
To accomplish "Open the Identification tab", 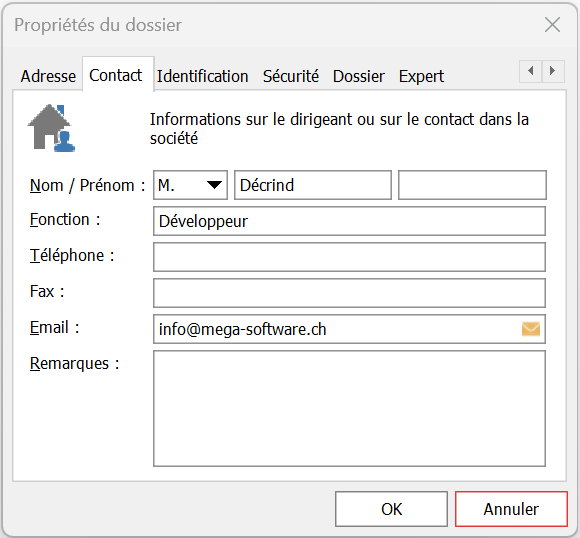I will 202,76.
